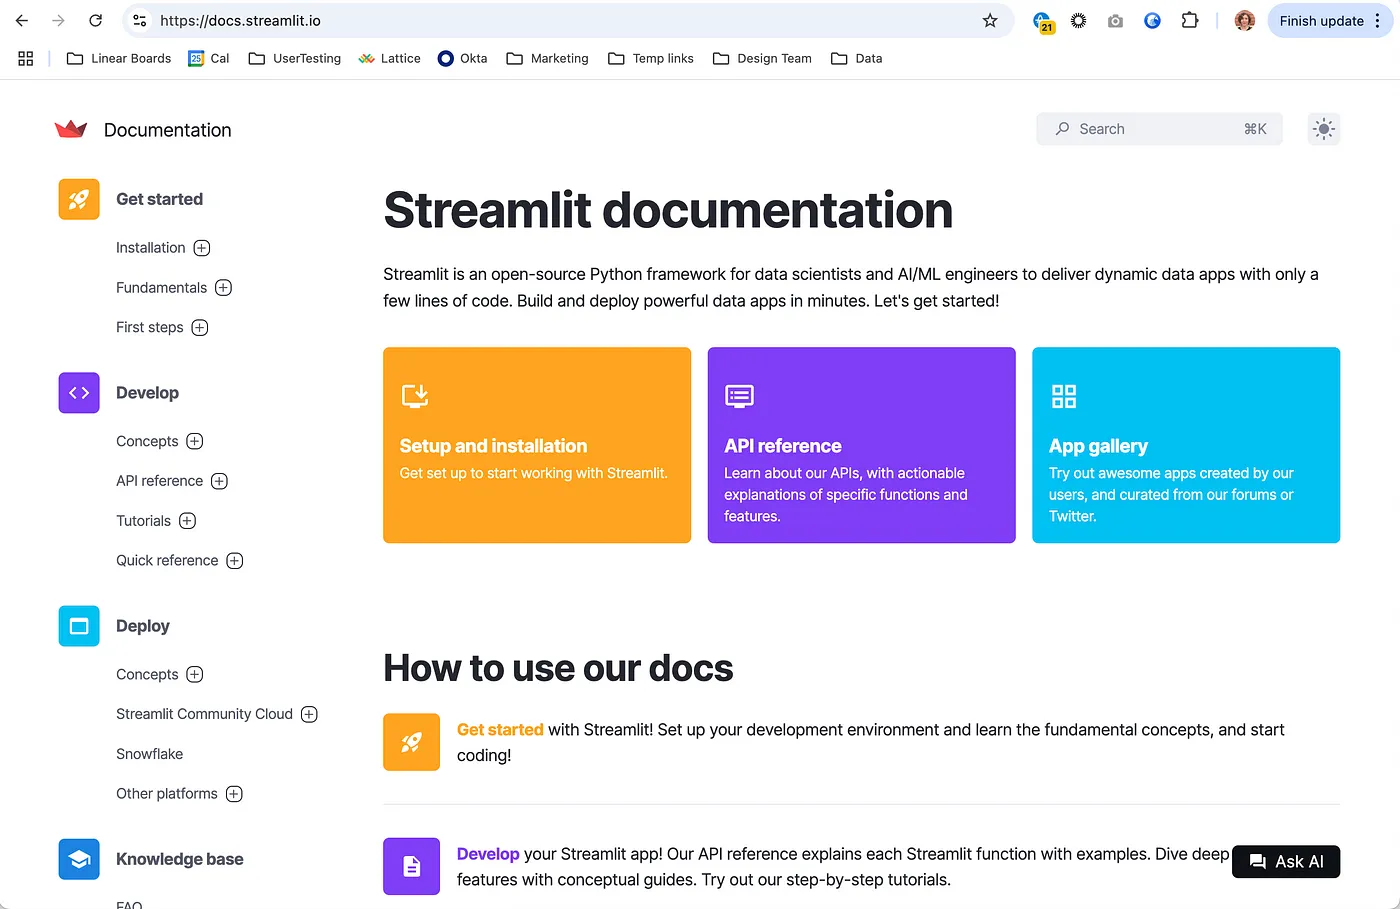Open the App gallery card
1400x909 pixels.
(x=1186, y=445)
